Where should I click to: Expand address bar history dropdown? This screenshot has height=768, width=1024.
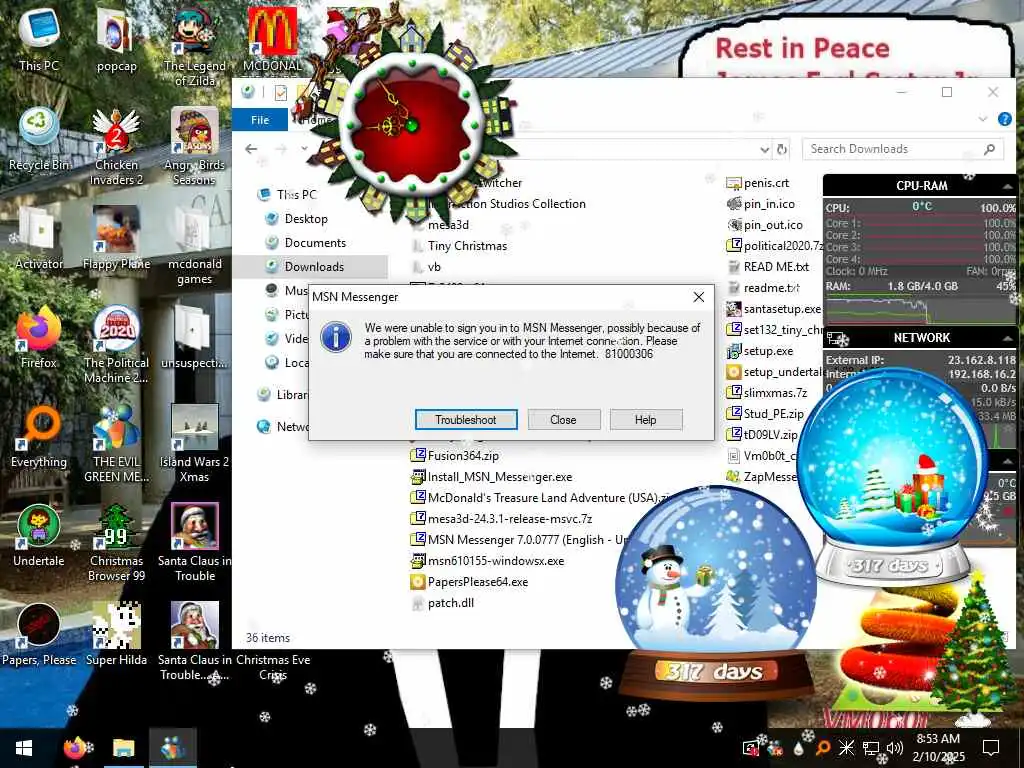(765, 150)
